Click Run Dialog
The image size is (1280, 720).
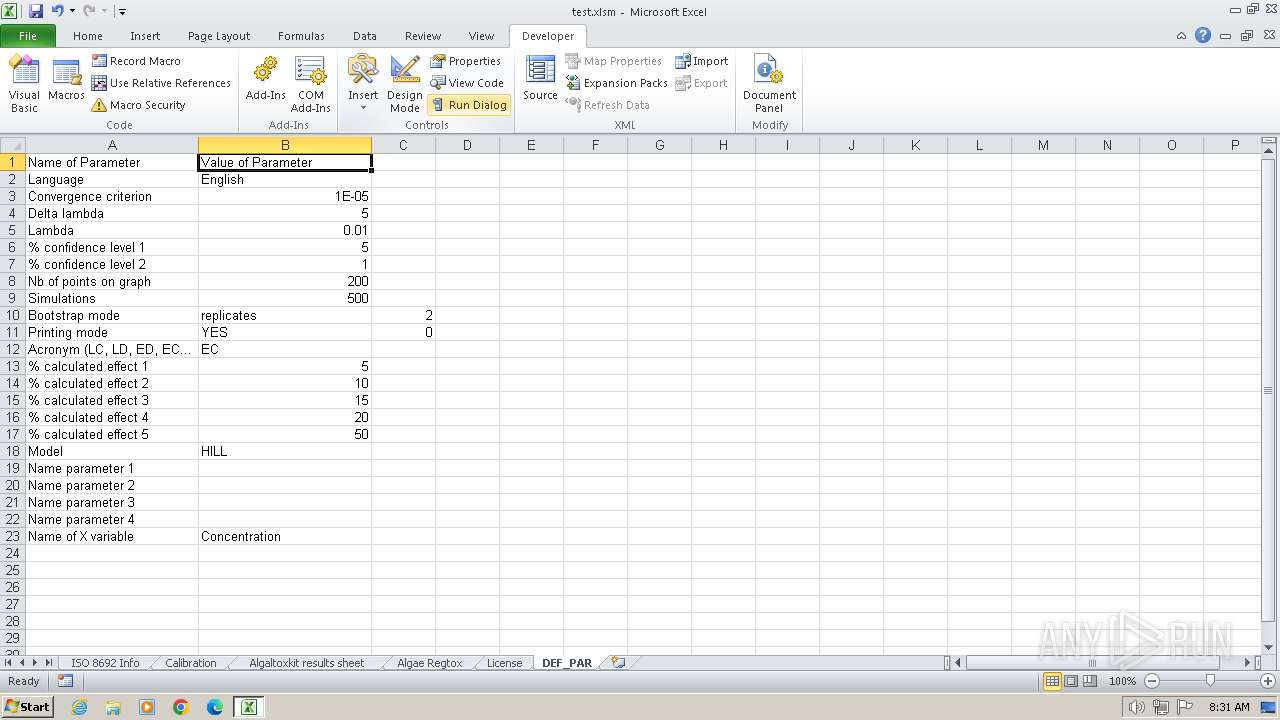point(468,105)
